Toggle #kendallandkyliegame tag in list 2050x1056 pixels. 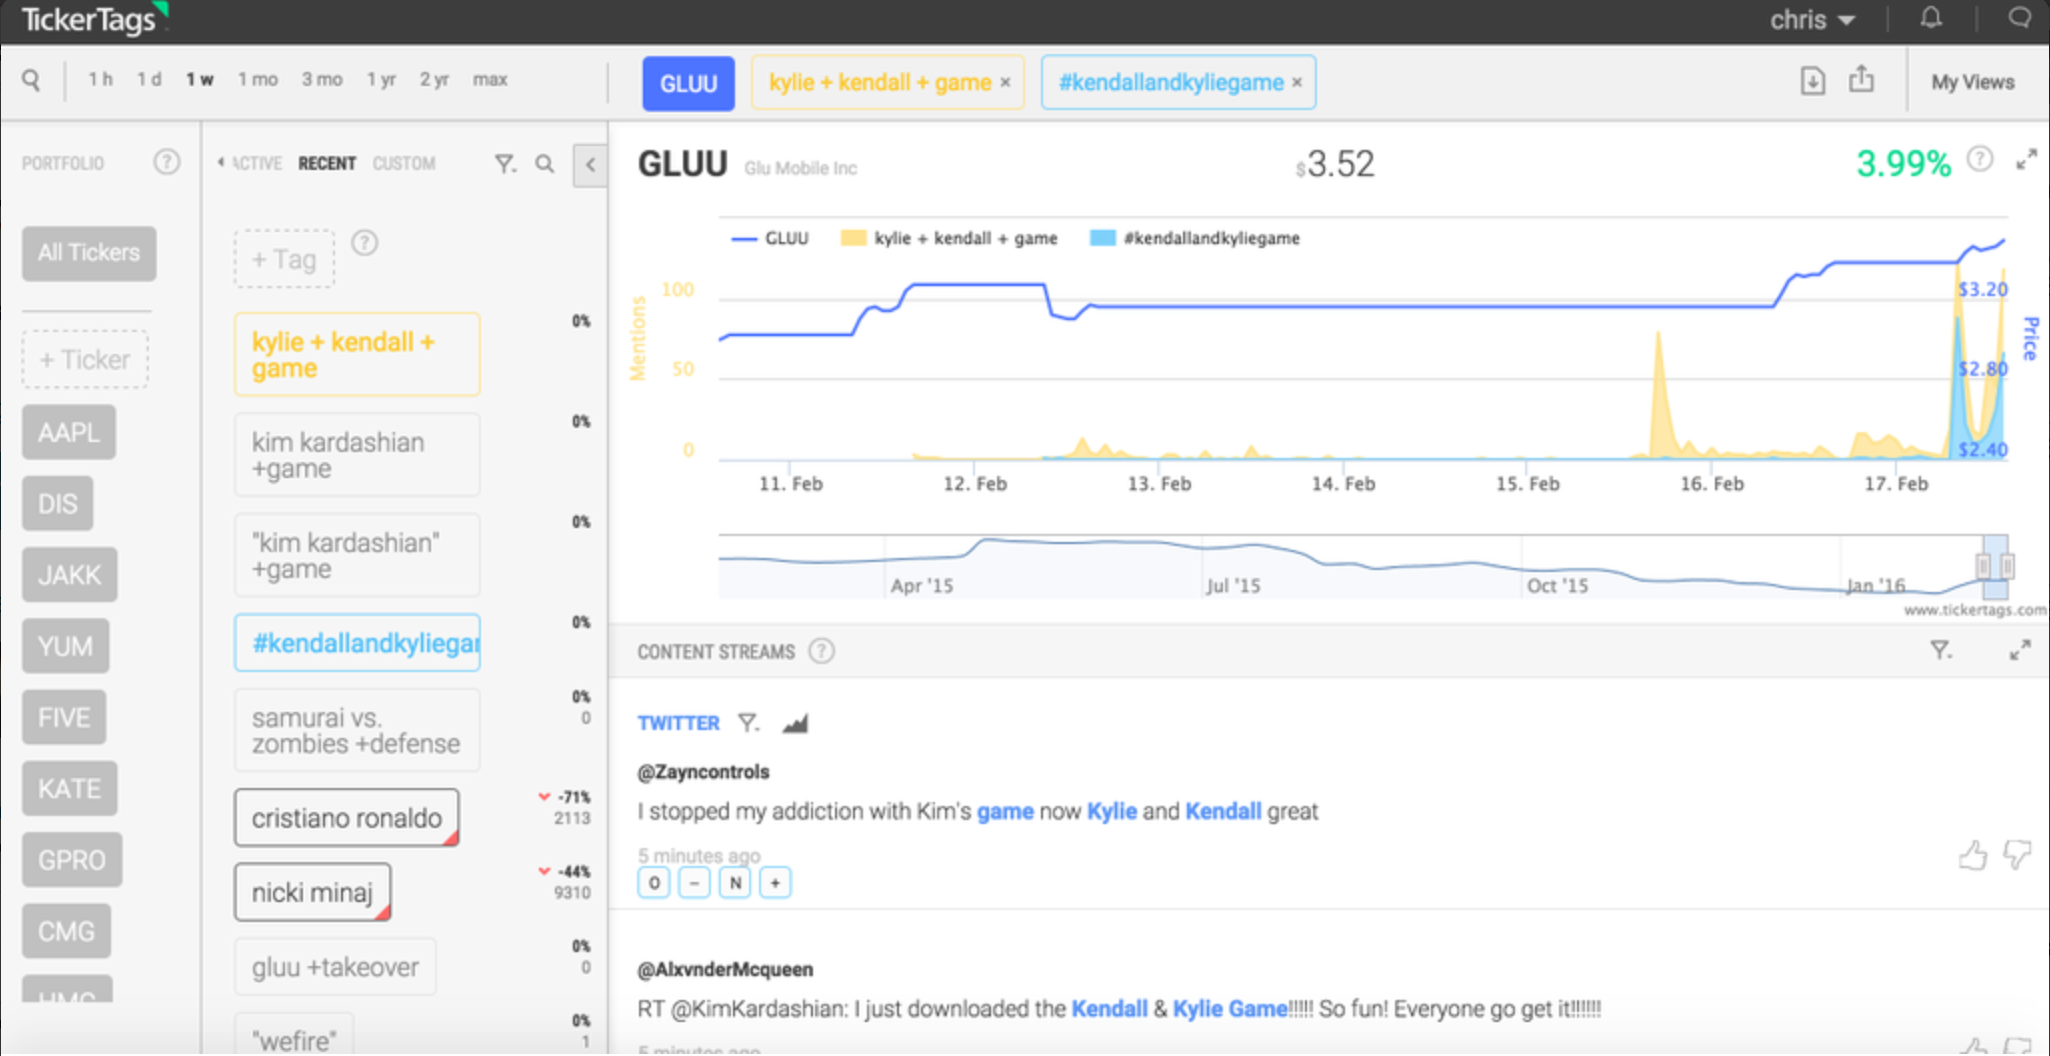pos(357,643)
